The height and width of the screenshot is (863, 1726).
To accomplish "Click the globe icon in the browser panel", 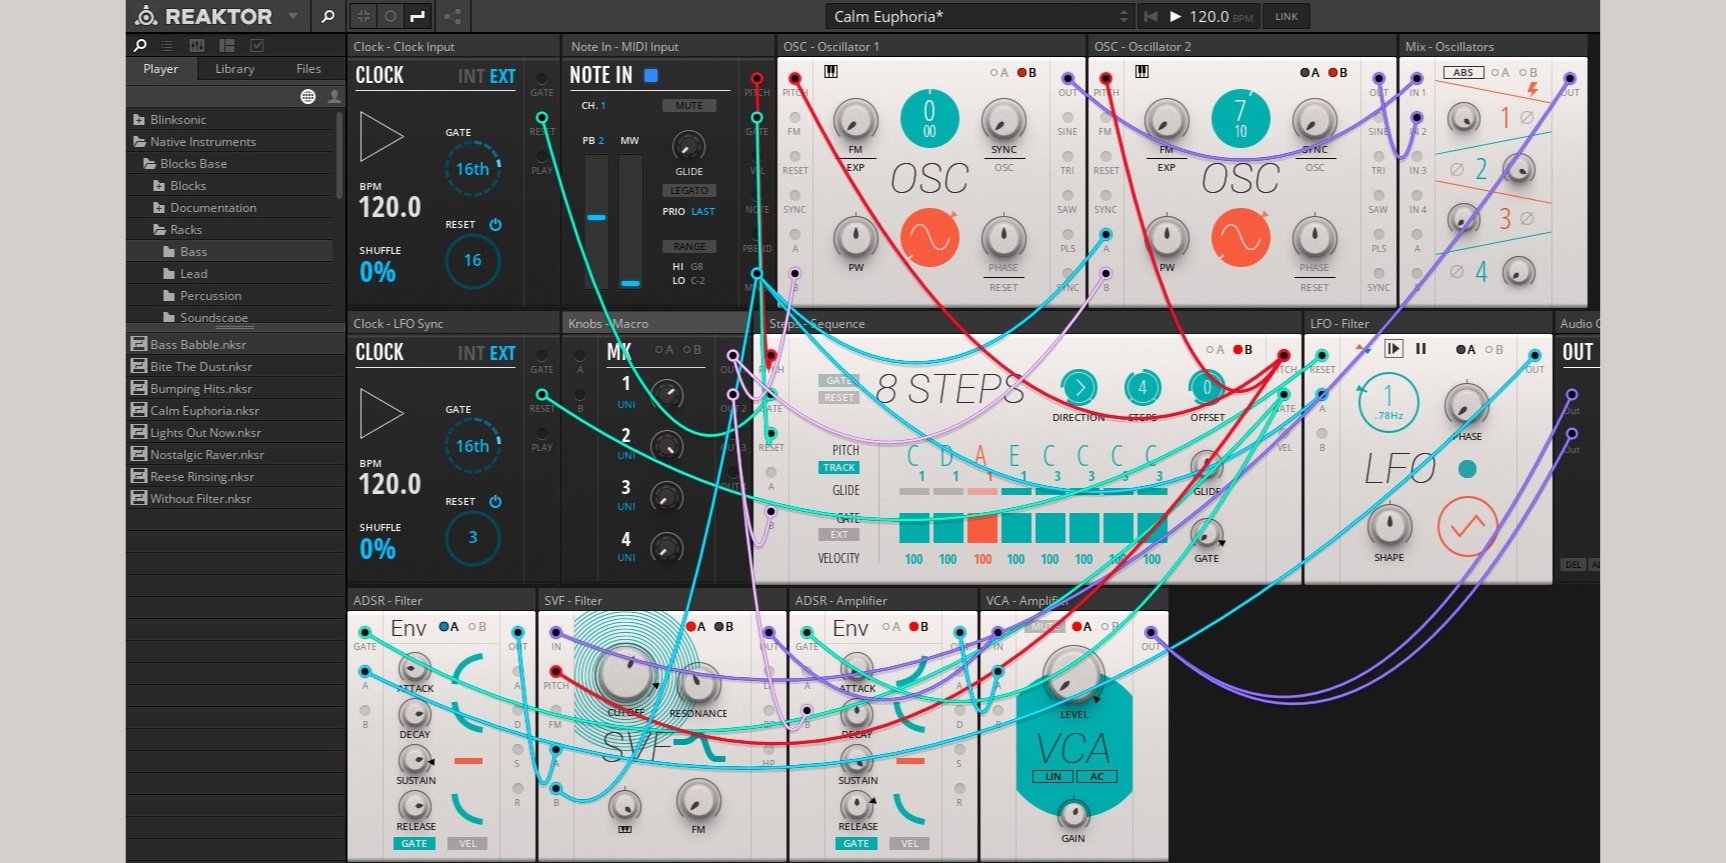I will click(x=308, y=96).
